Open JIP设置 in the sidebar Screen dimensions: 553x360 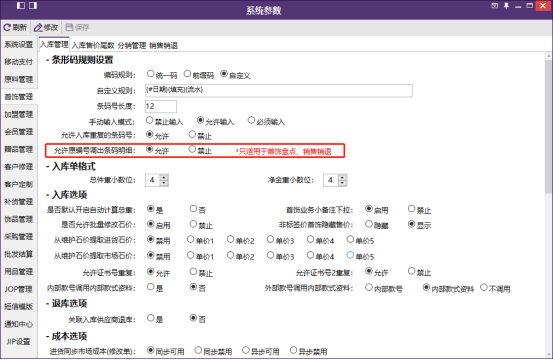19,341
